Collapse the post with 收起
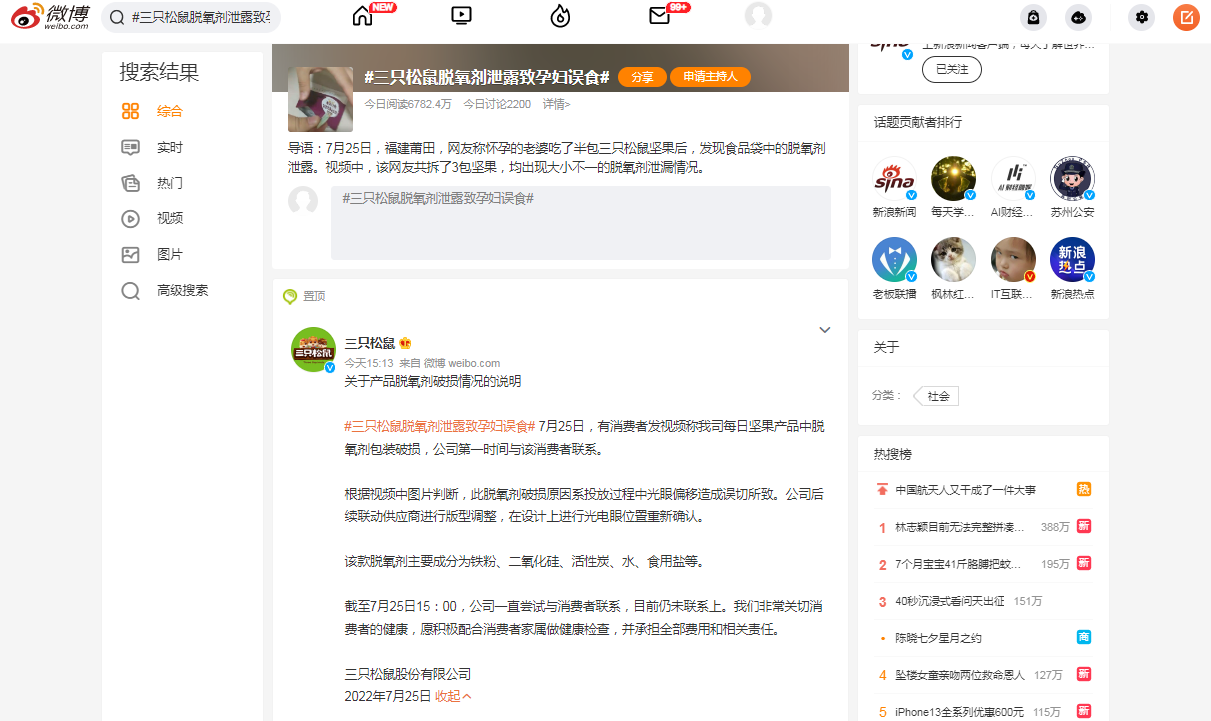This screenshot has width=1211, height=721. 453,695
